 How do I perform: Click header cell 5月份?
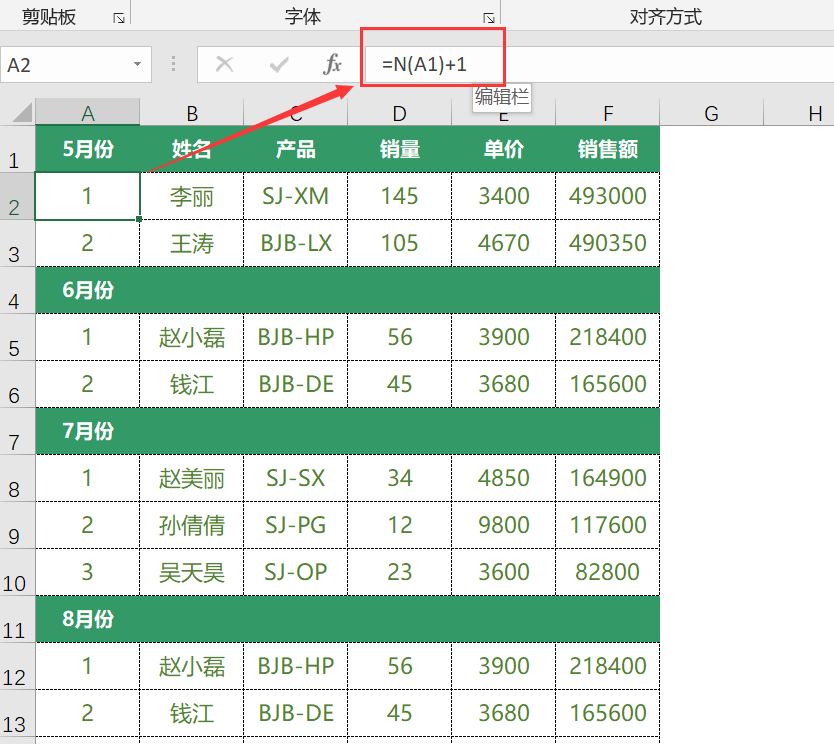(x=88, y=149)
